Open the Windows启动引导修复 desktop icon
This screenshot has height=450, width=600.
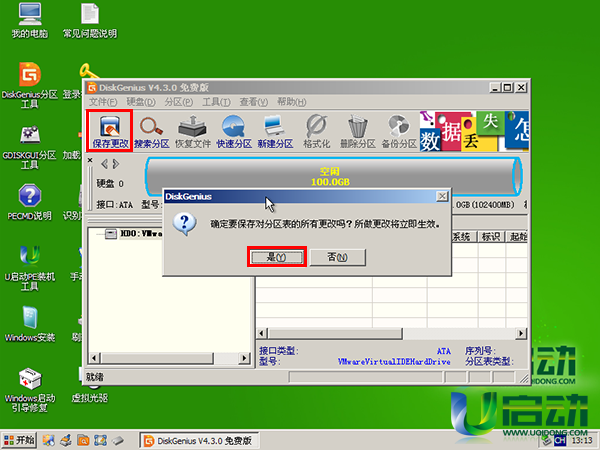[30, 390]
